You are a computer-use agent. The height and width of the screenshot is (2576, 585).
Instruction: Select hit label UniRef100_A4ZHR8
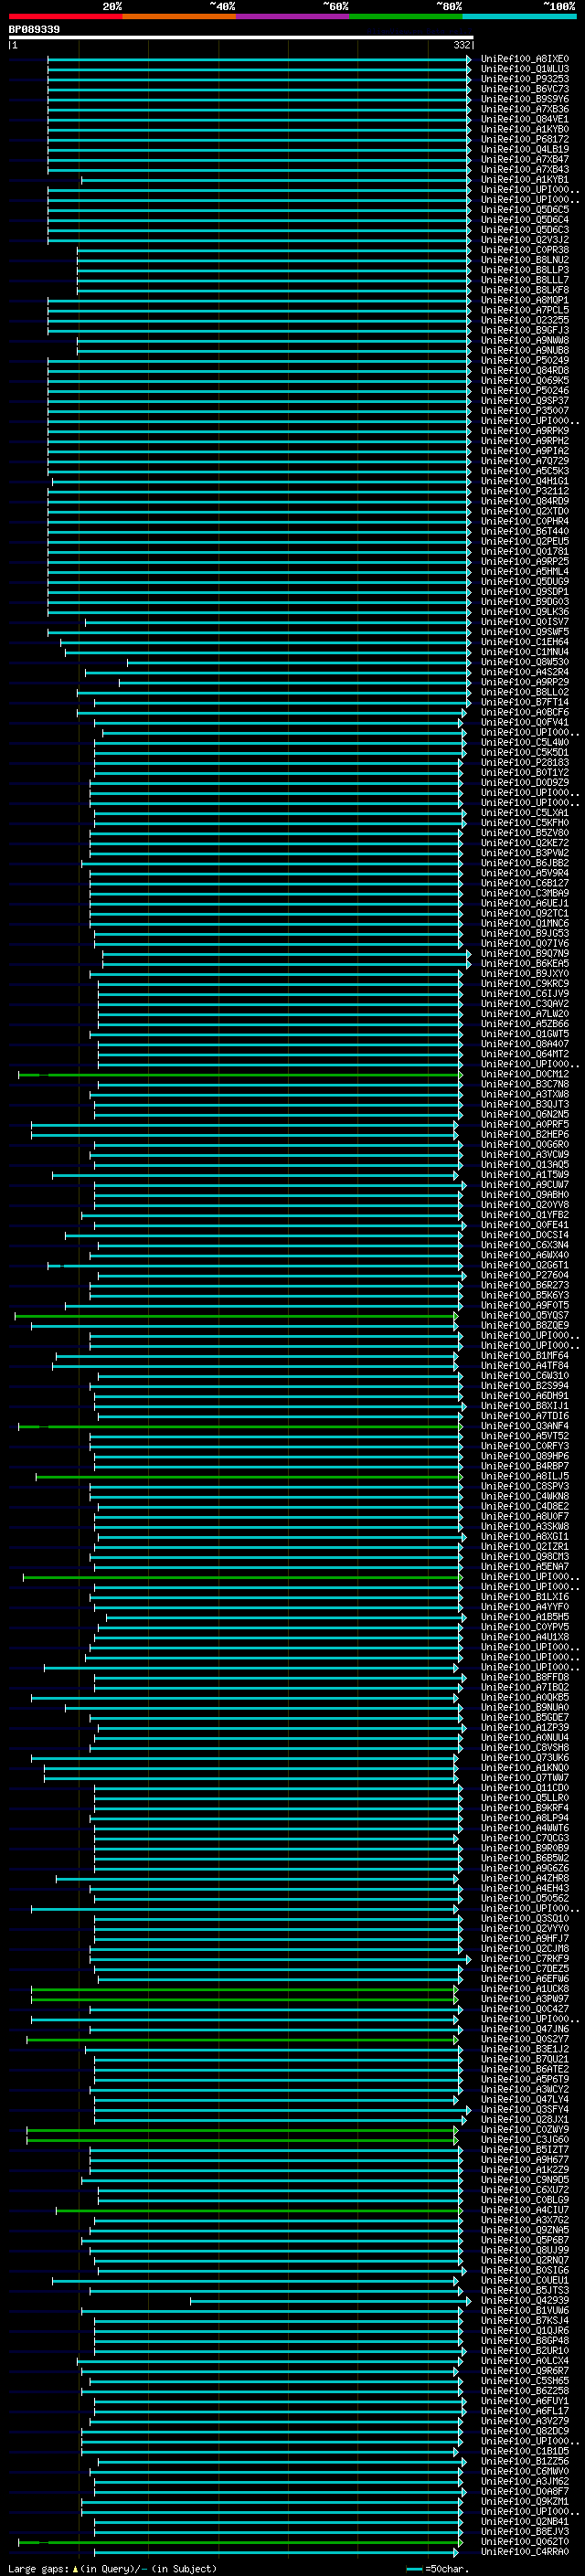(525, 1879)
